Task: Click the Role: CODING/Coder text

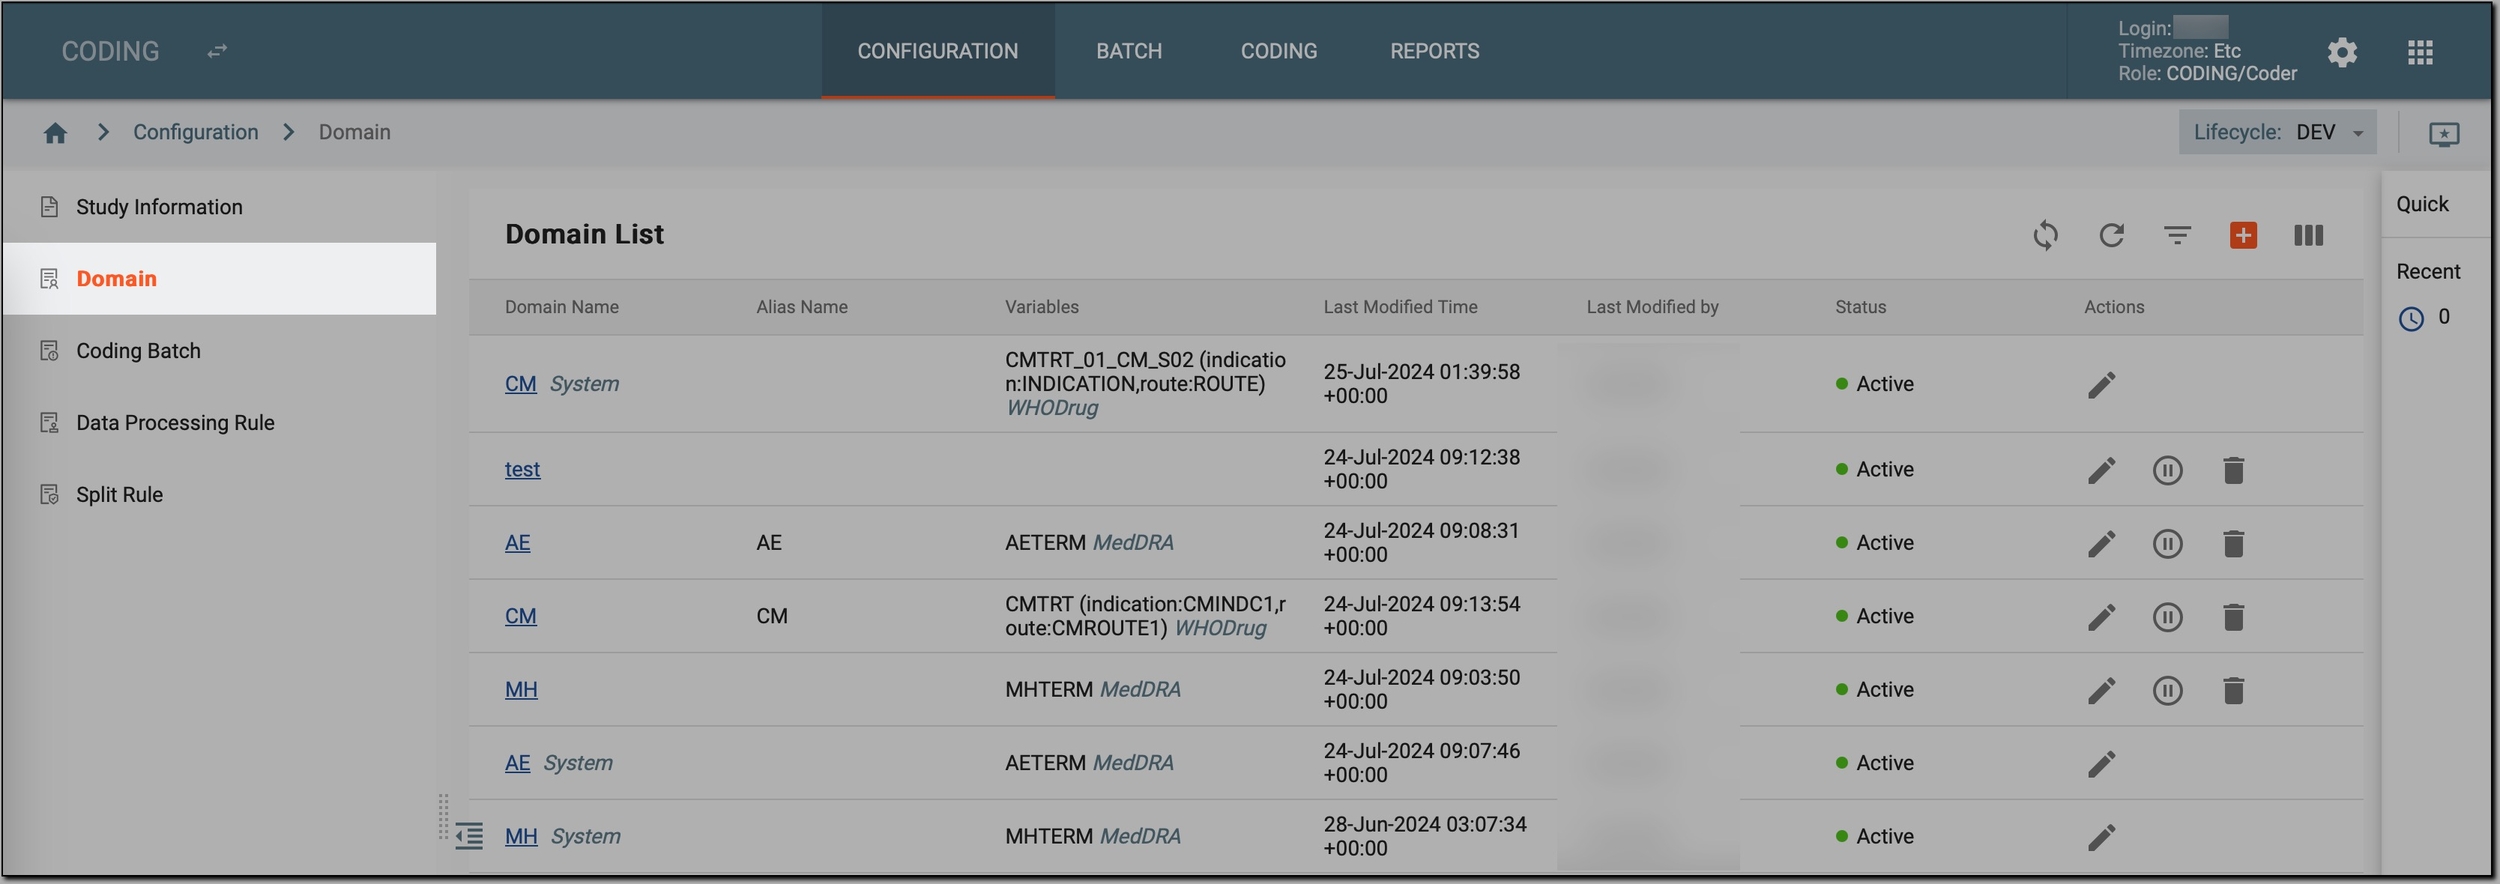Action: pyautogui.click(x=2207, y=74)
